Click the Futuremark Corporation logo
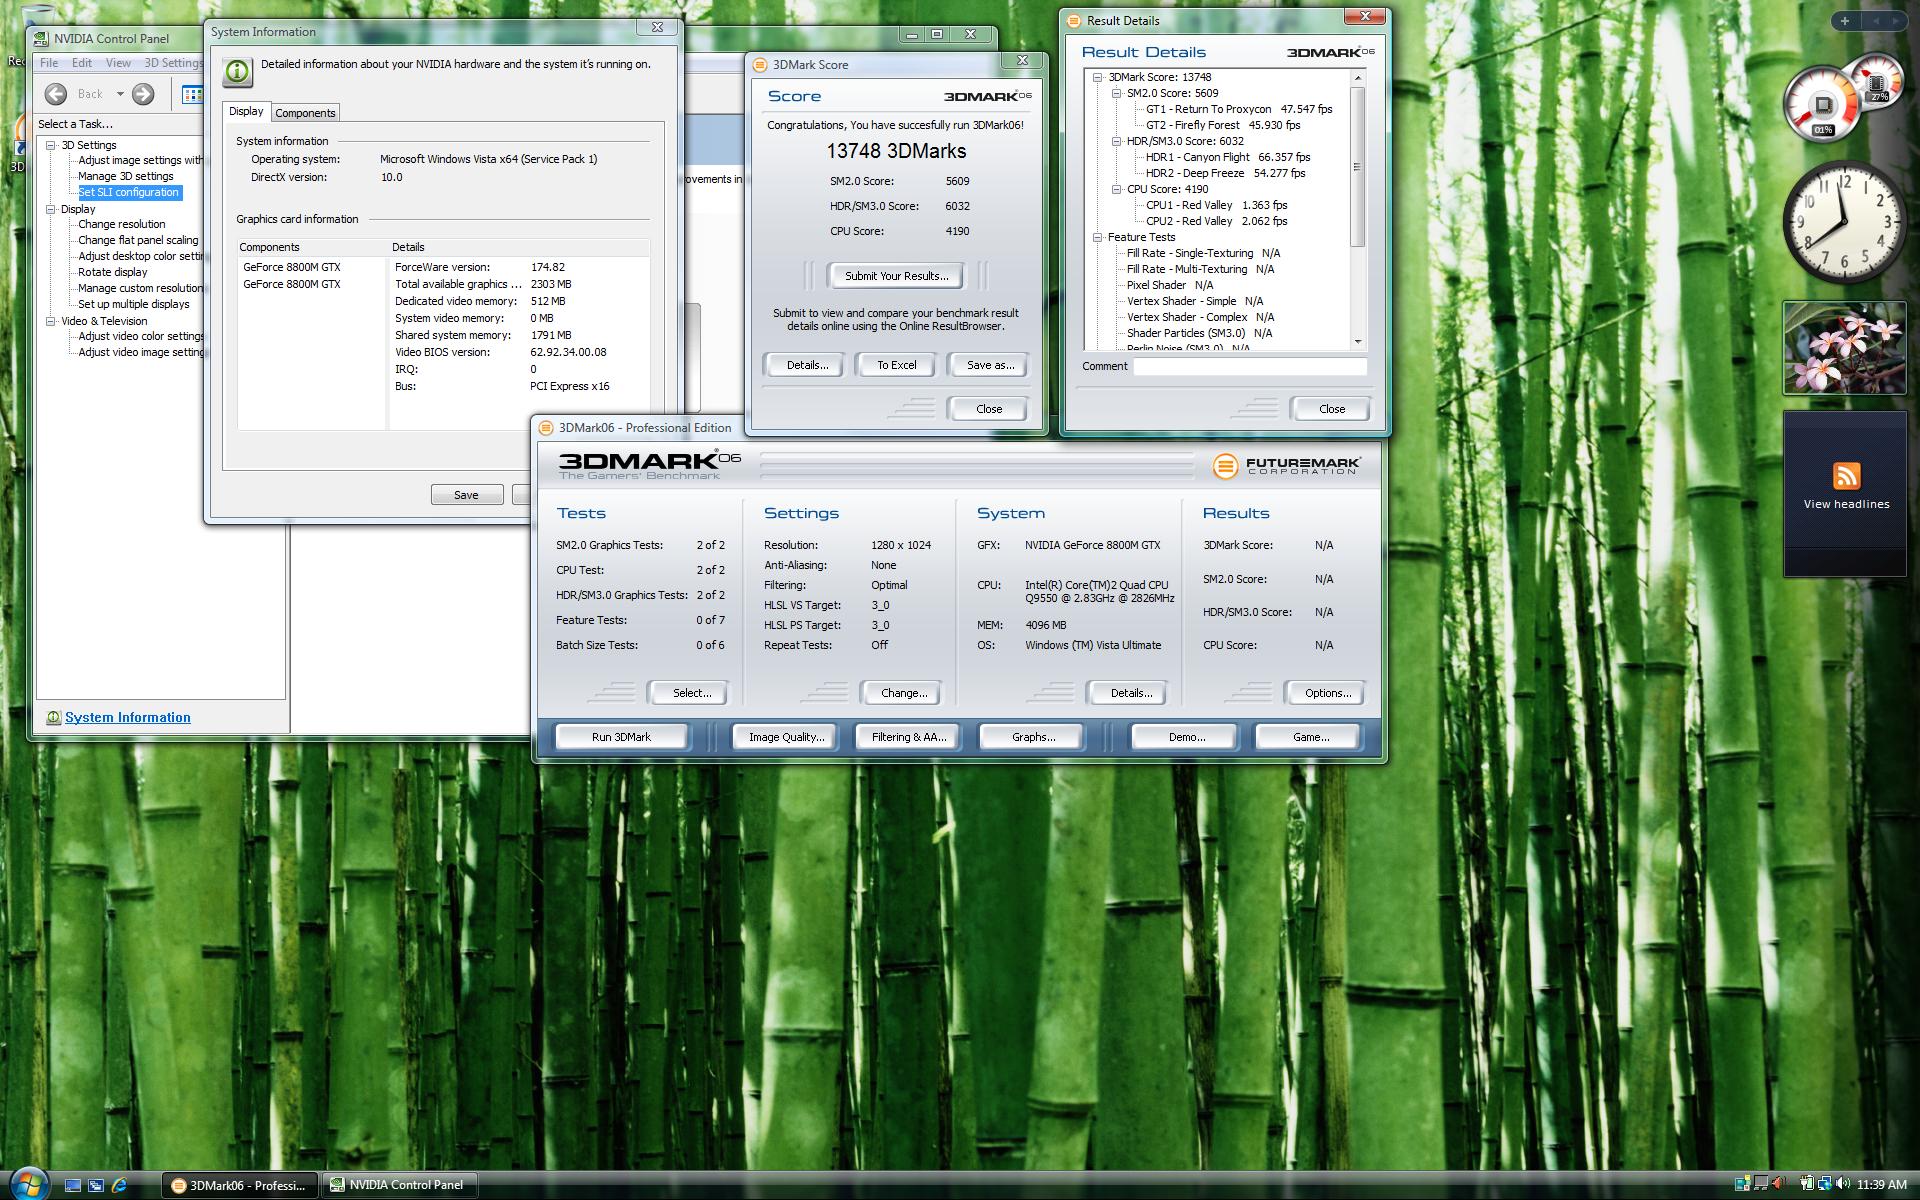The height and width of the screenshot is (1200, 1920). 1286,466
